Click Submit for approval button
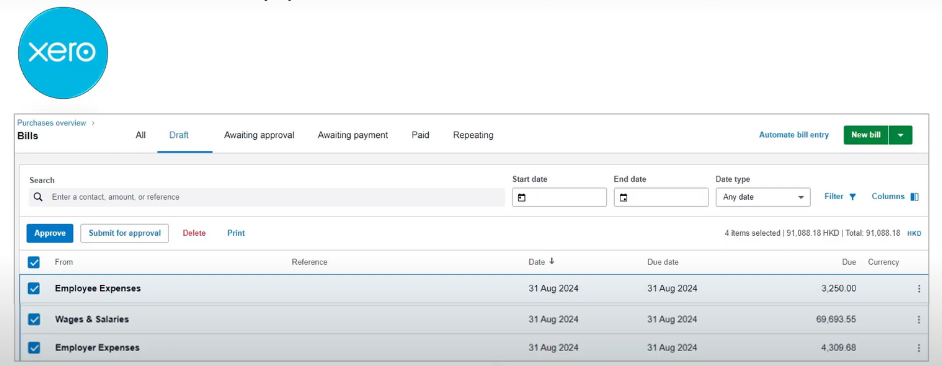942x366 pixels. point(124,233)
